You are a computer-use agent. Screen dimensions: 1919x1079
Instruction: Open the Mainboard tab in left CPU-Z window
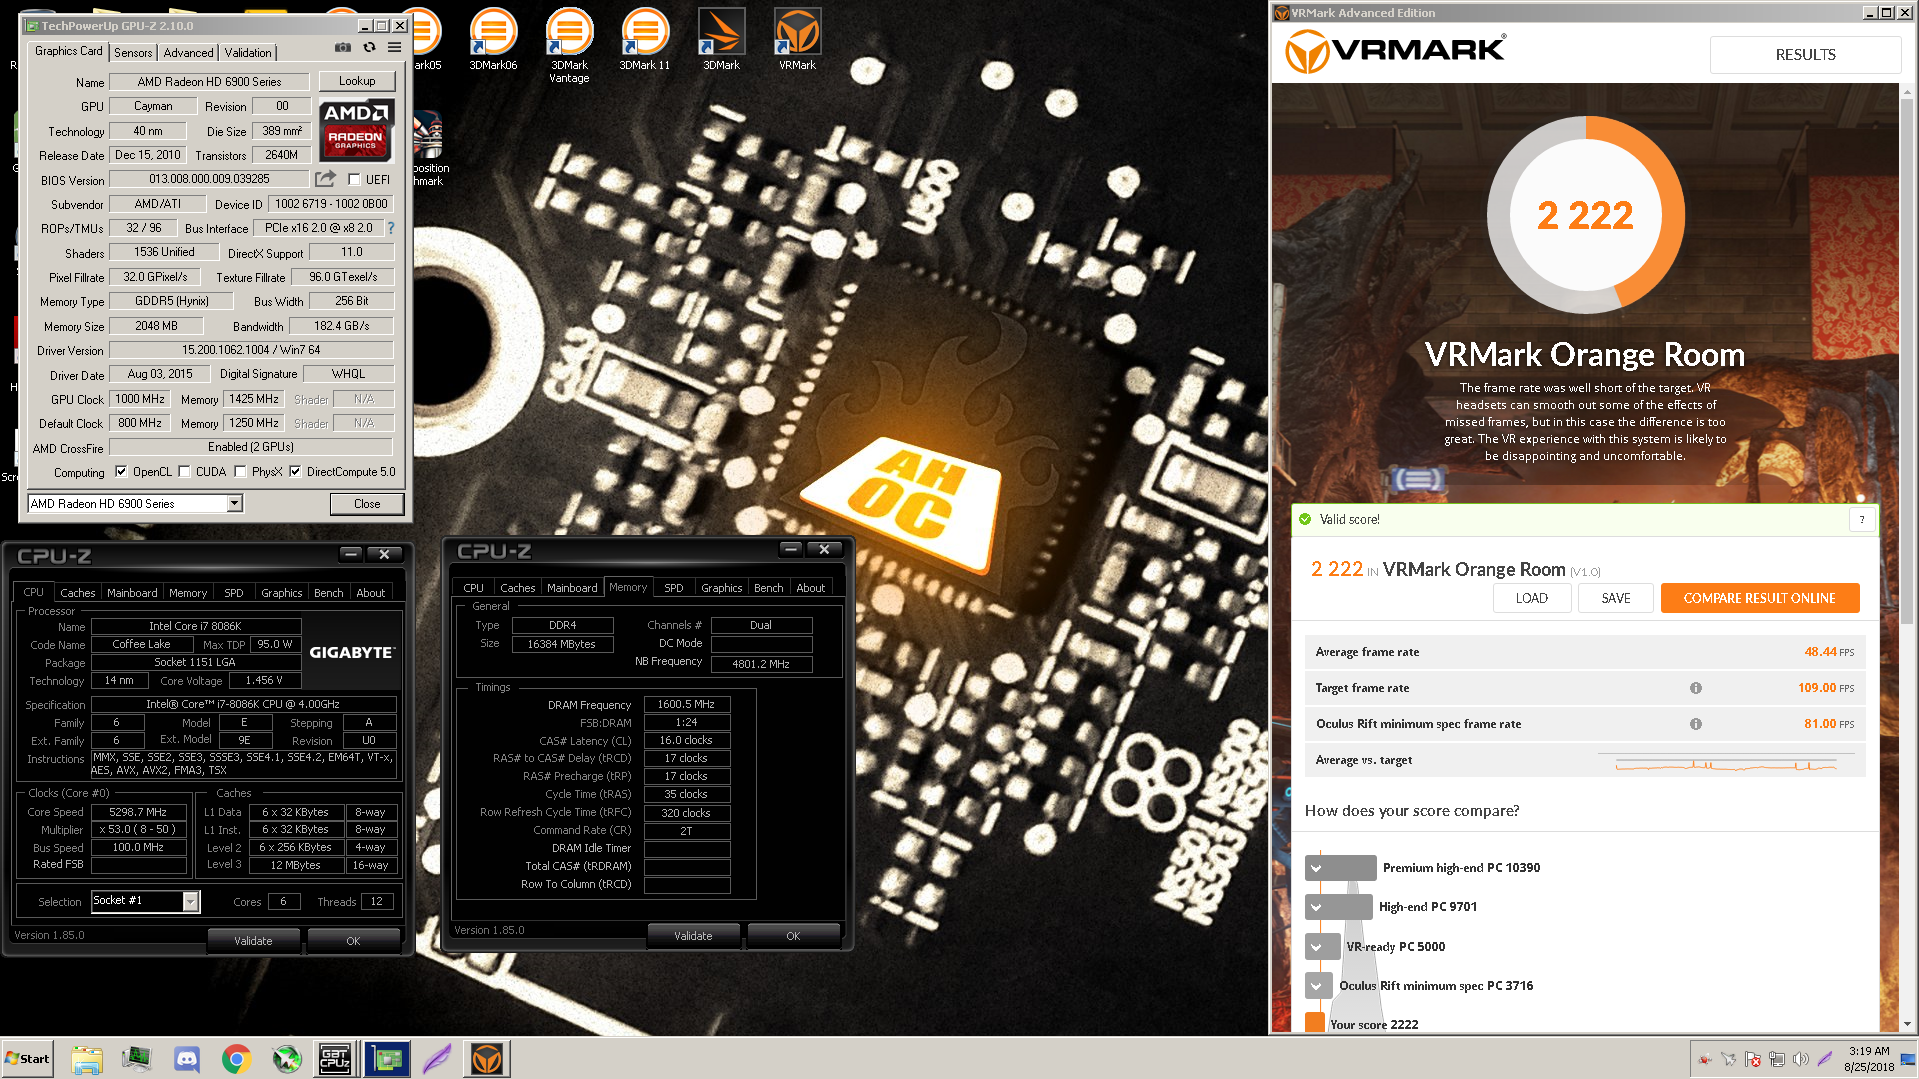coord(132,593)
